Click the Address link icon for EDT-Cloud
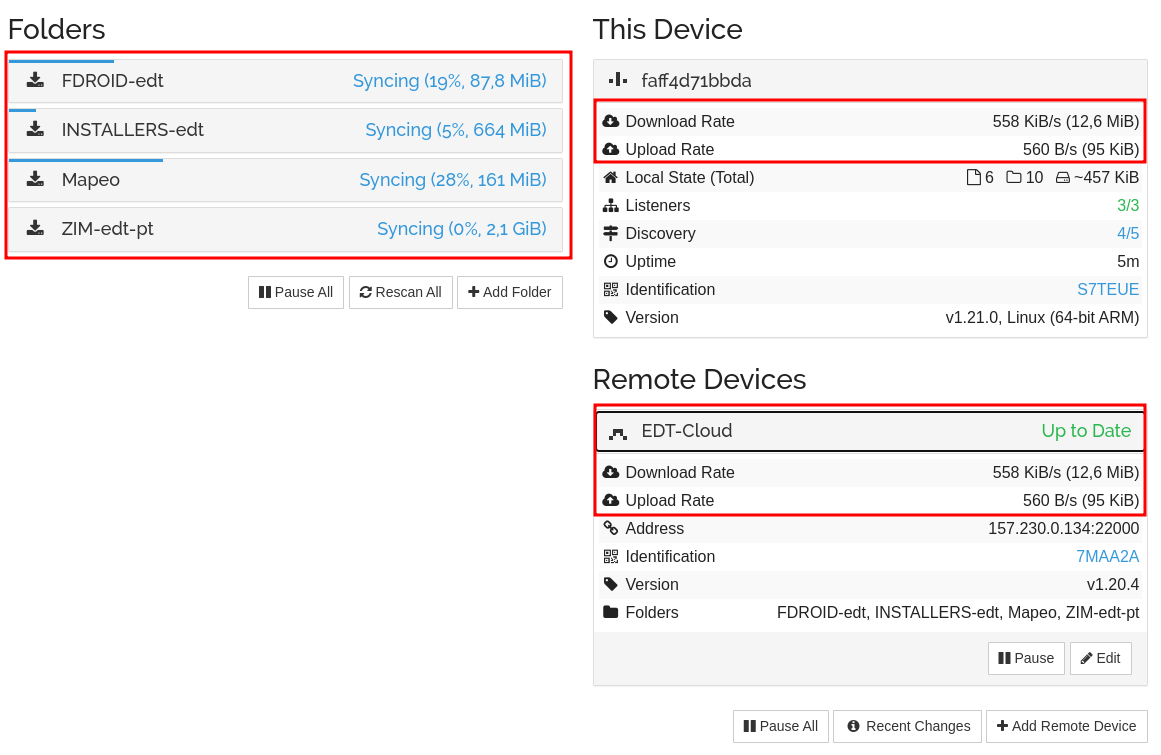The height and width of the screenshot is (755, 1161). (x=611, y=529)
